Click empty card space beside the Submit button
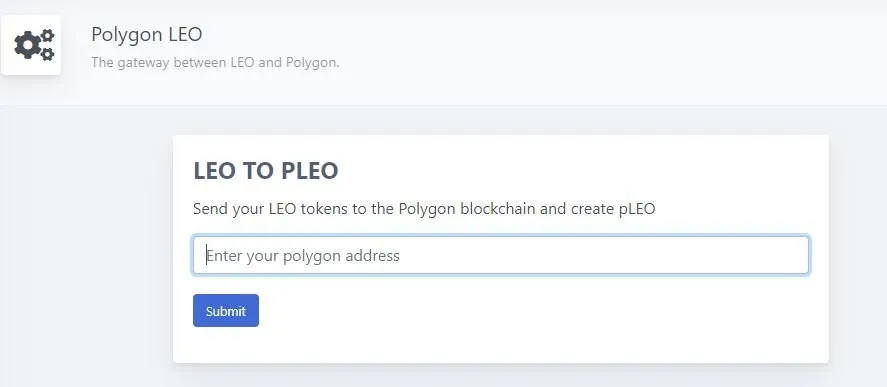This screenshot has height=387, width=887. coord(509,311)
